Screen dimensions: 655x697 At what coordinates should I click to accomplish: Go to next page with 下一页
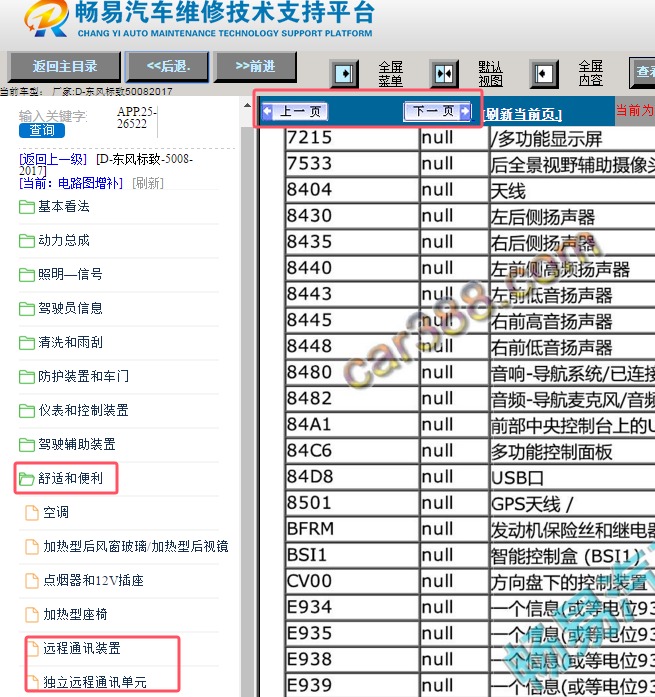[438, 111]
